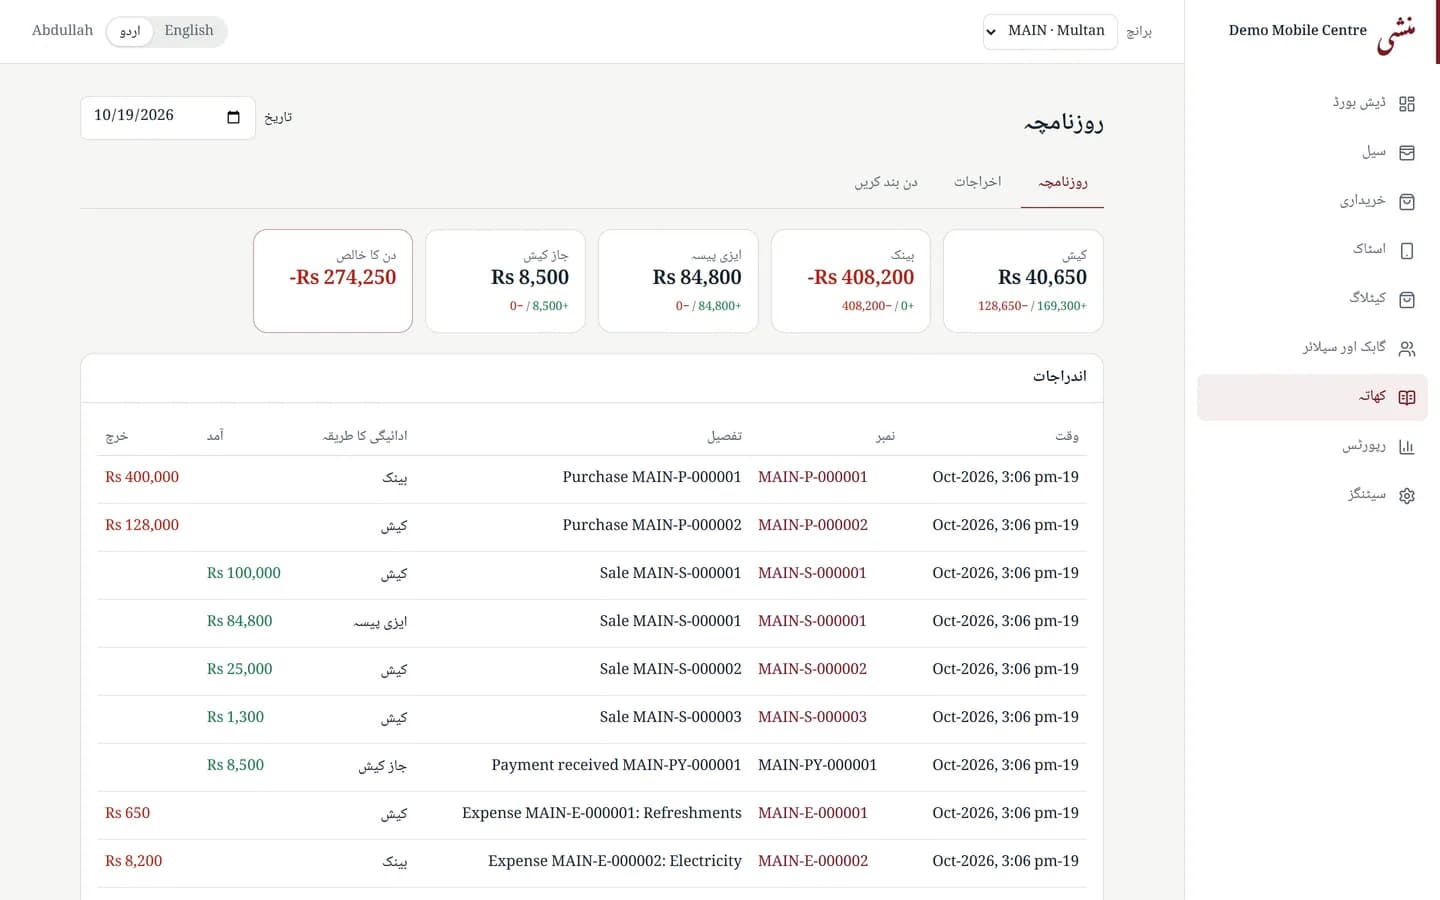This screenshot has height=900, width=1440.
Task: Open the دن بند کریں tab
Action: (x=885, y=182)
